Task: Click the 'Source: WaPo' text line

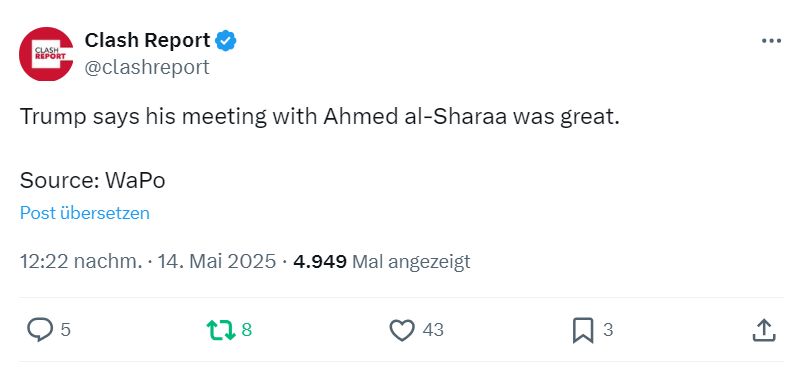Action: [x=93, y=180]
